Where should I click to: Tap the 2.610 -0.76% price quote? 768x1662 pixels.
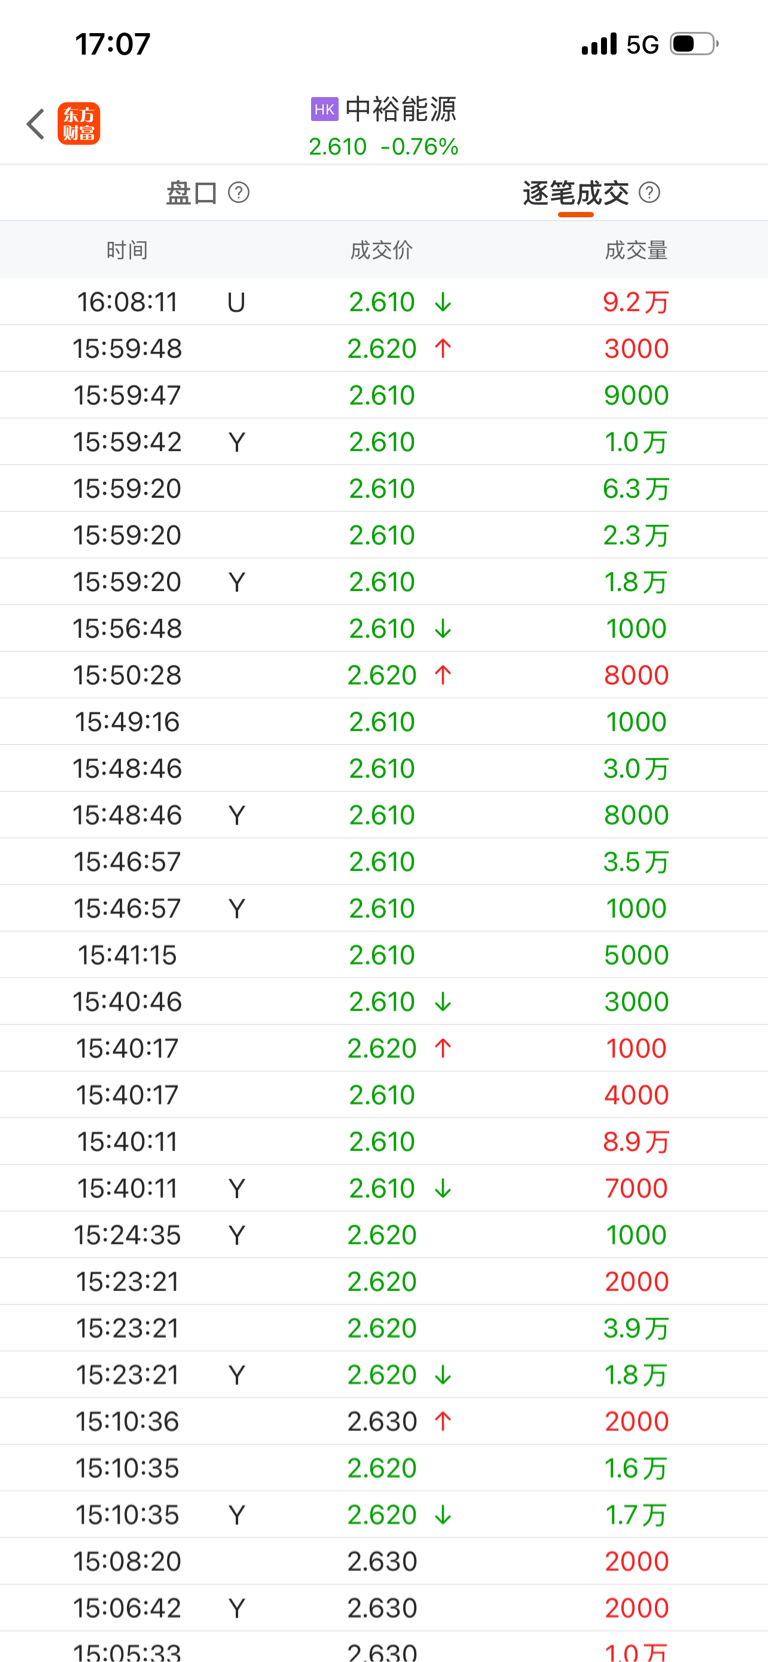[383, 147]
